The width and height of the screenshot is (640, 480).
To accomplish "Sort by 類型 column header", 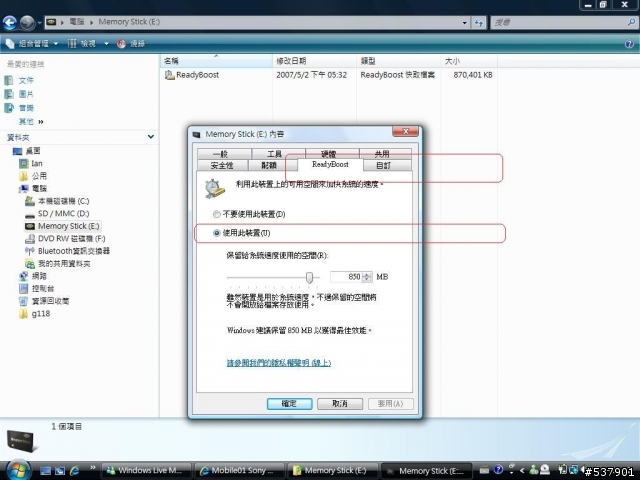I will pos(398,61).
